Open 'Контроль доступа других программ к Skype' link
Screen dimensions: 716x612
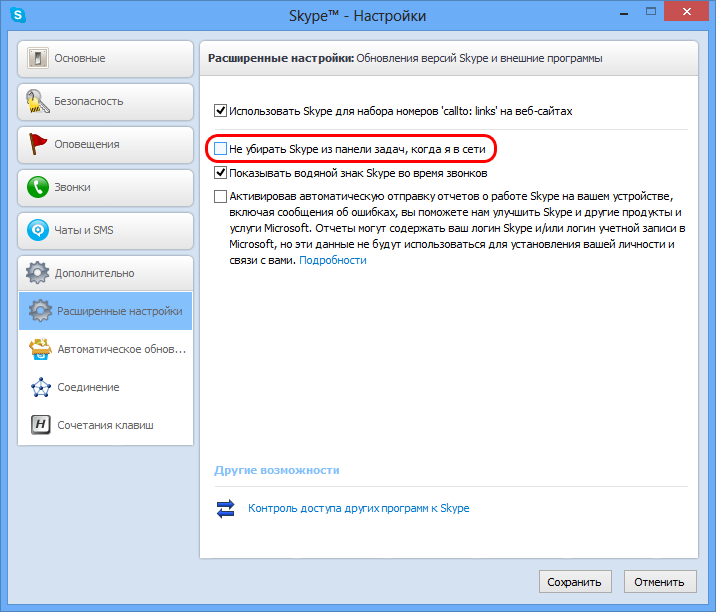[x=358, y=508]
